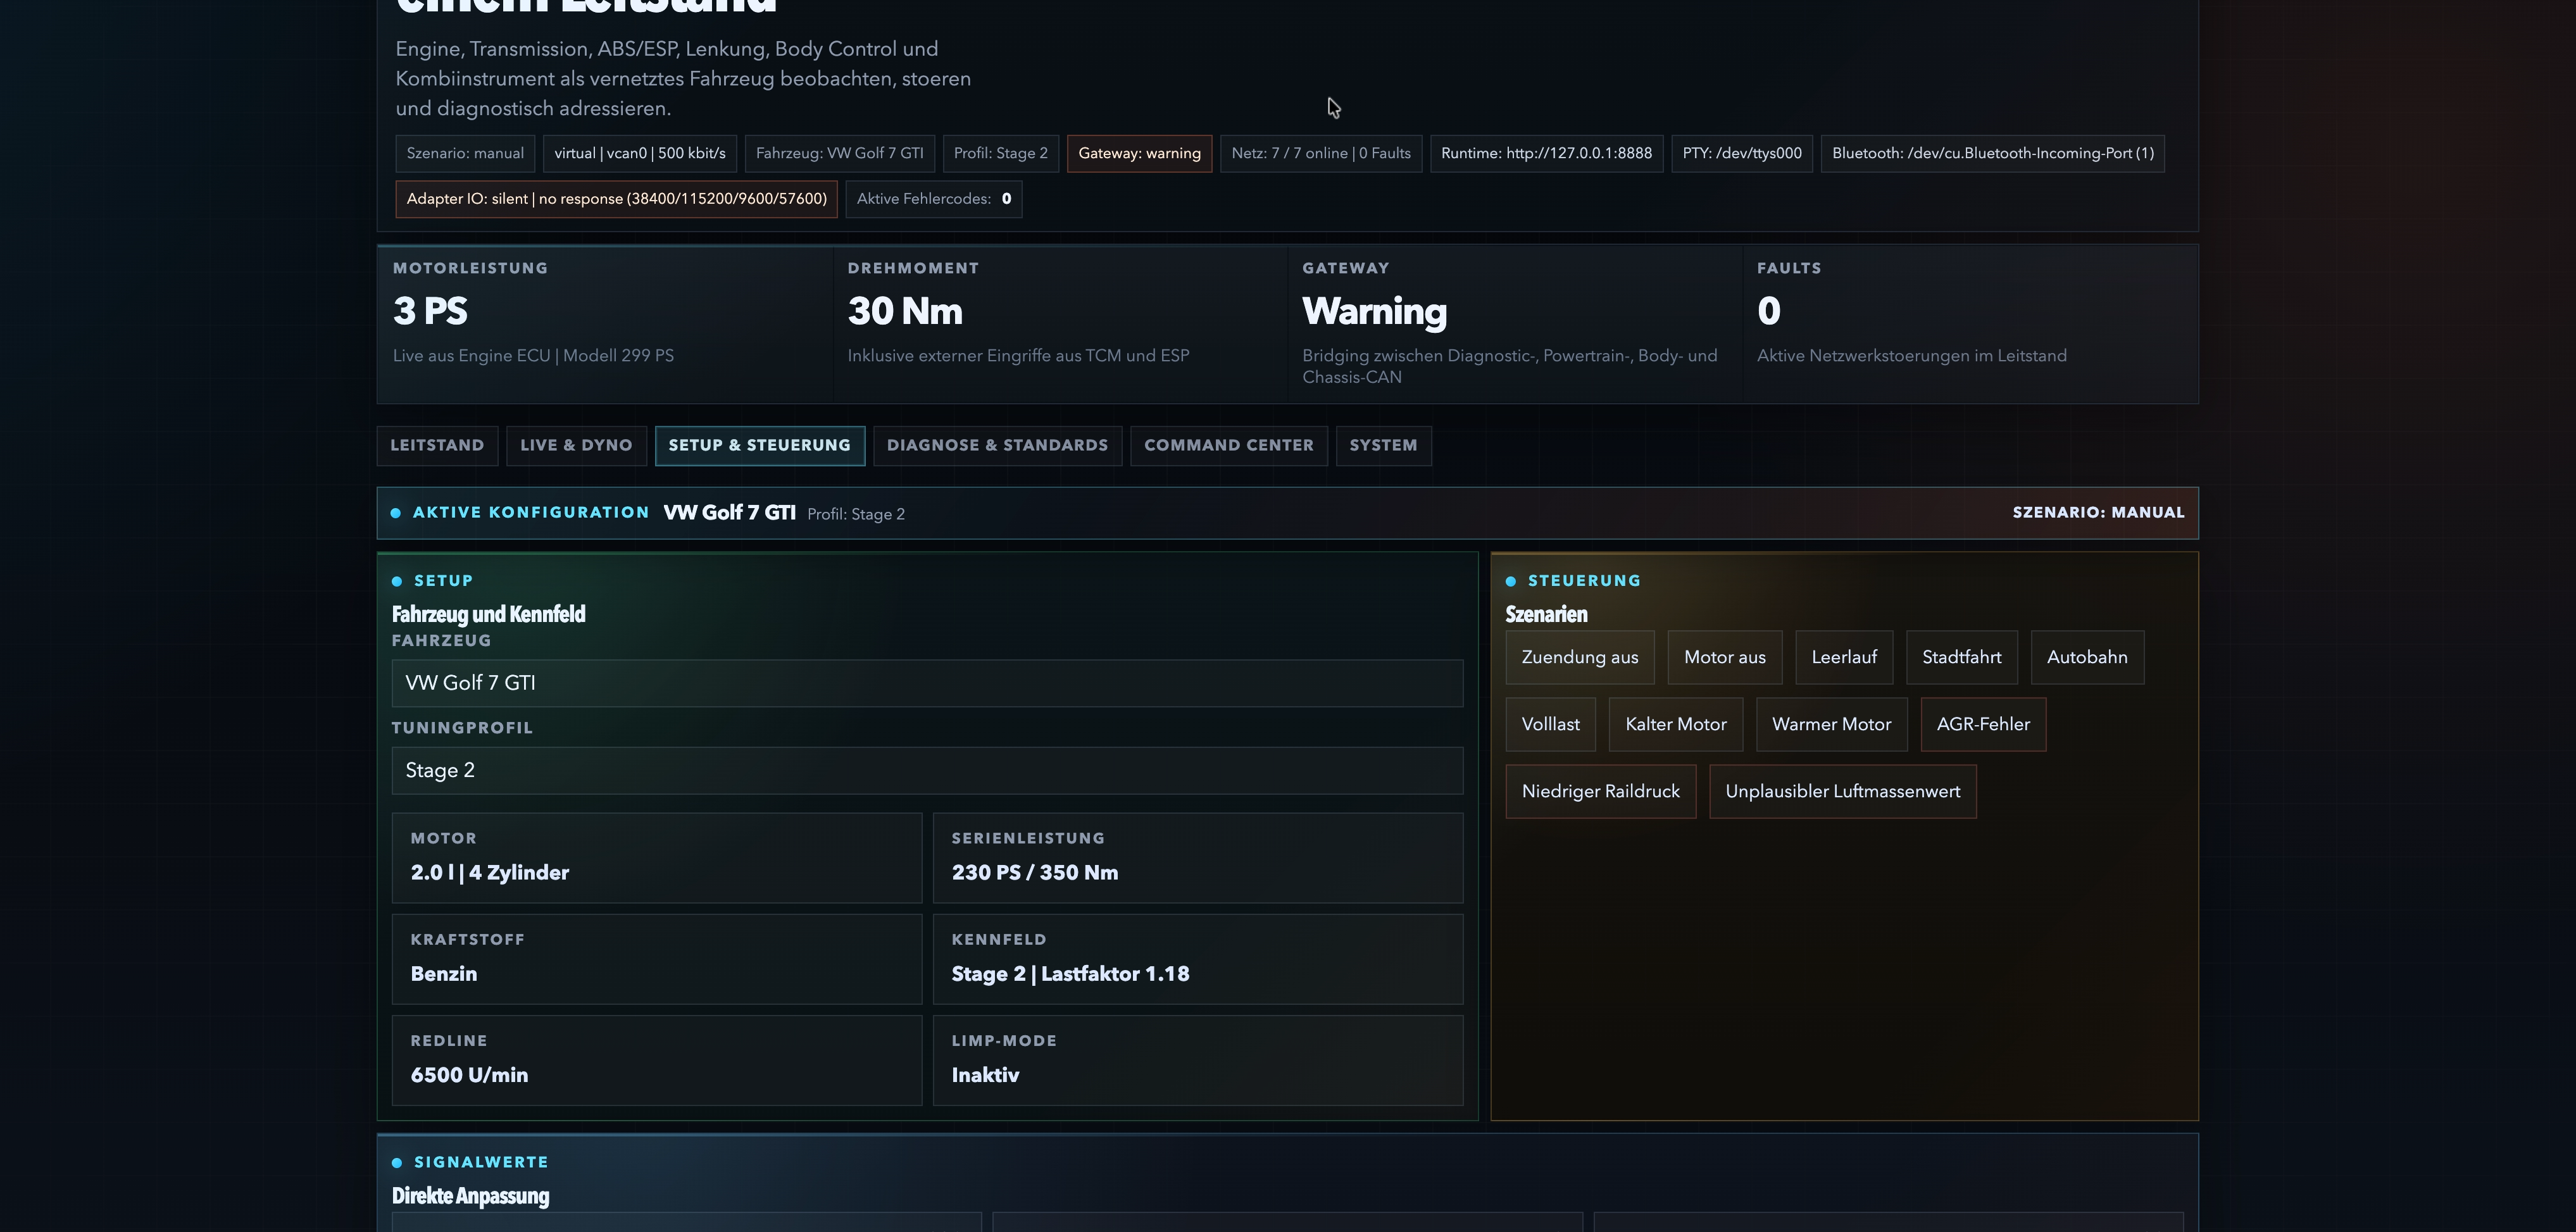Click the Szenario: manual status chip
Viewport: 2576px width, 1232px height.
point(465,154)
